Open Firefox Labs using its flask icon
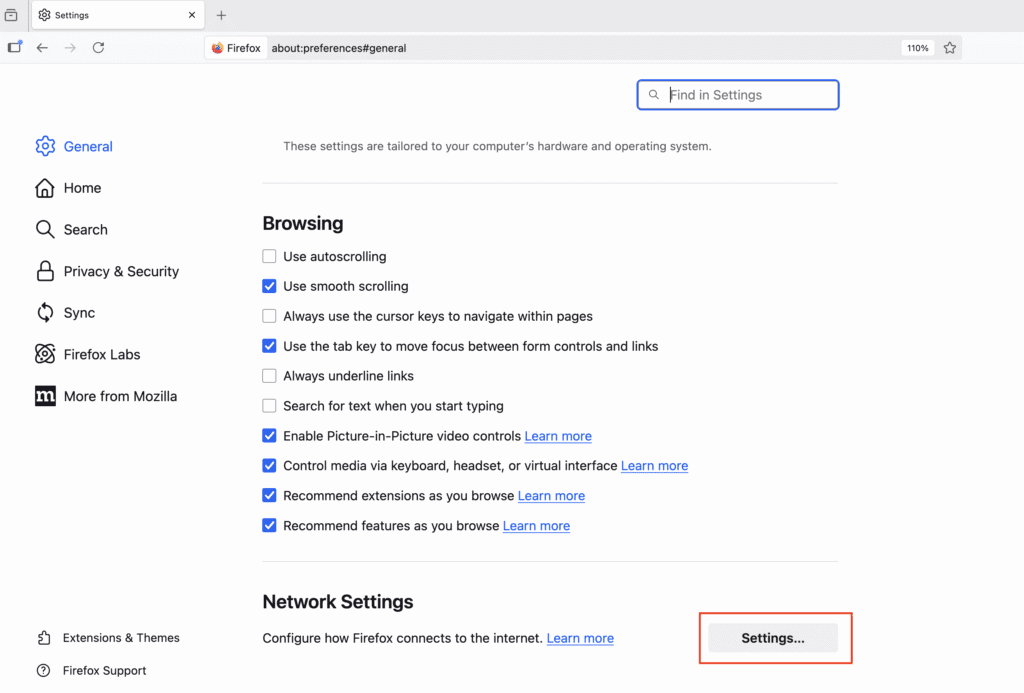1024x693 pixels. (45, 354)
